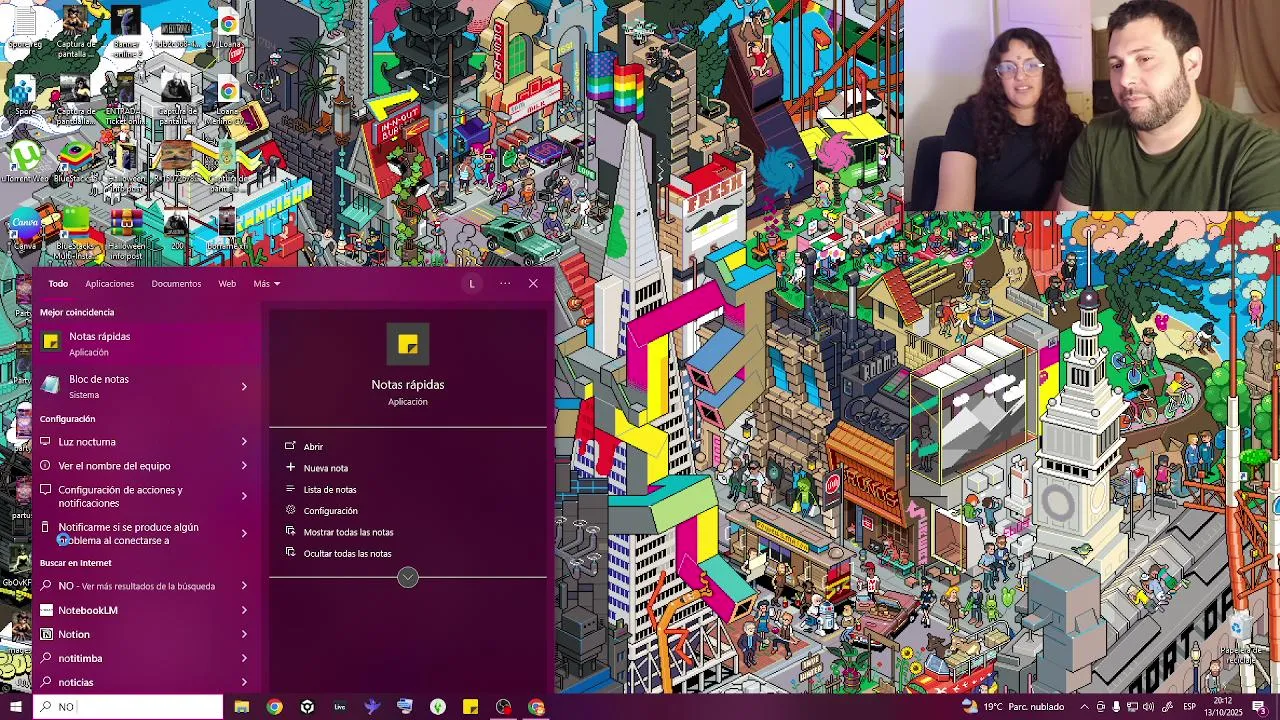Expand the NotebookLM suggestion arrow
The width and height of the screenshot is (1280, 720).
click(x=244, y=610)
